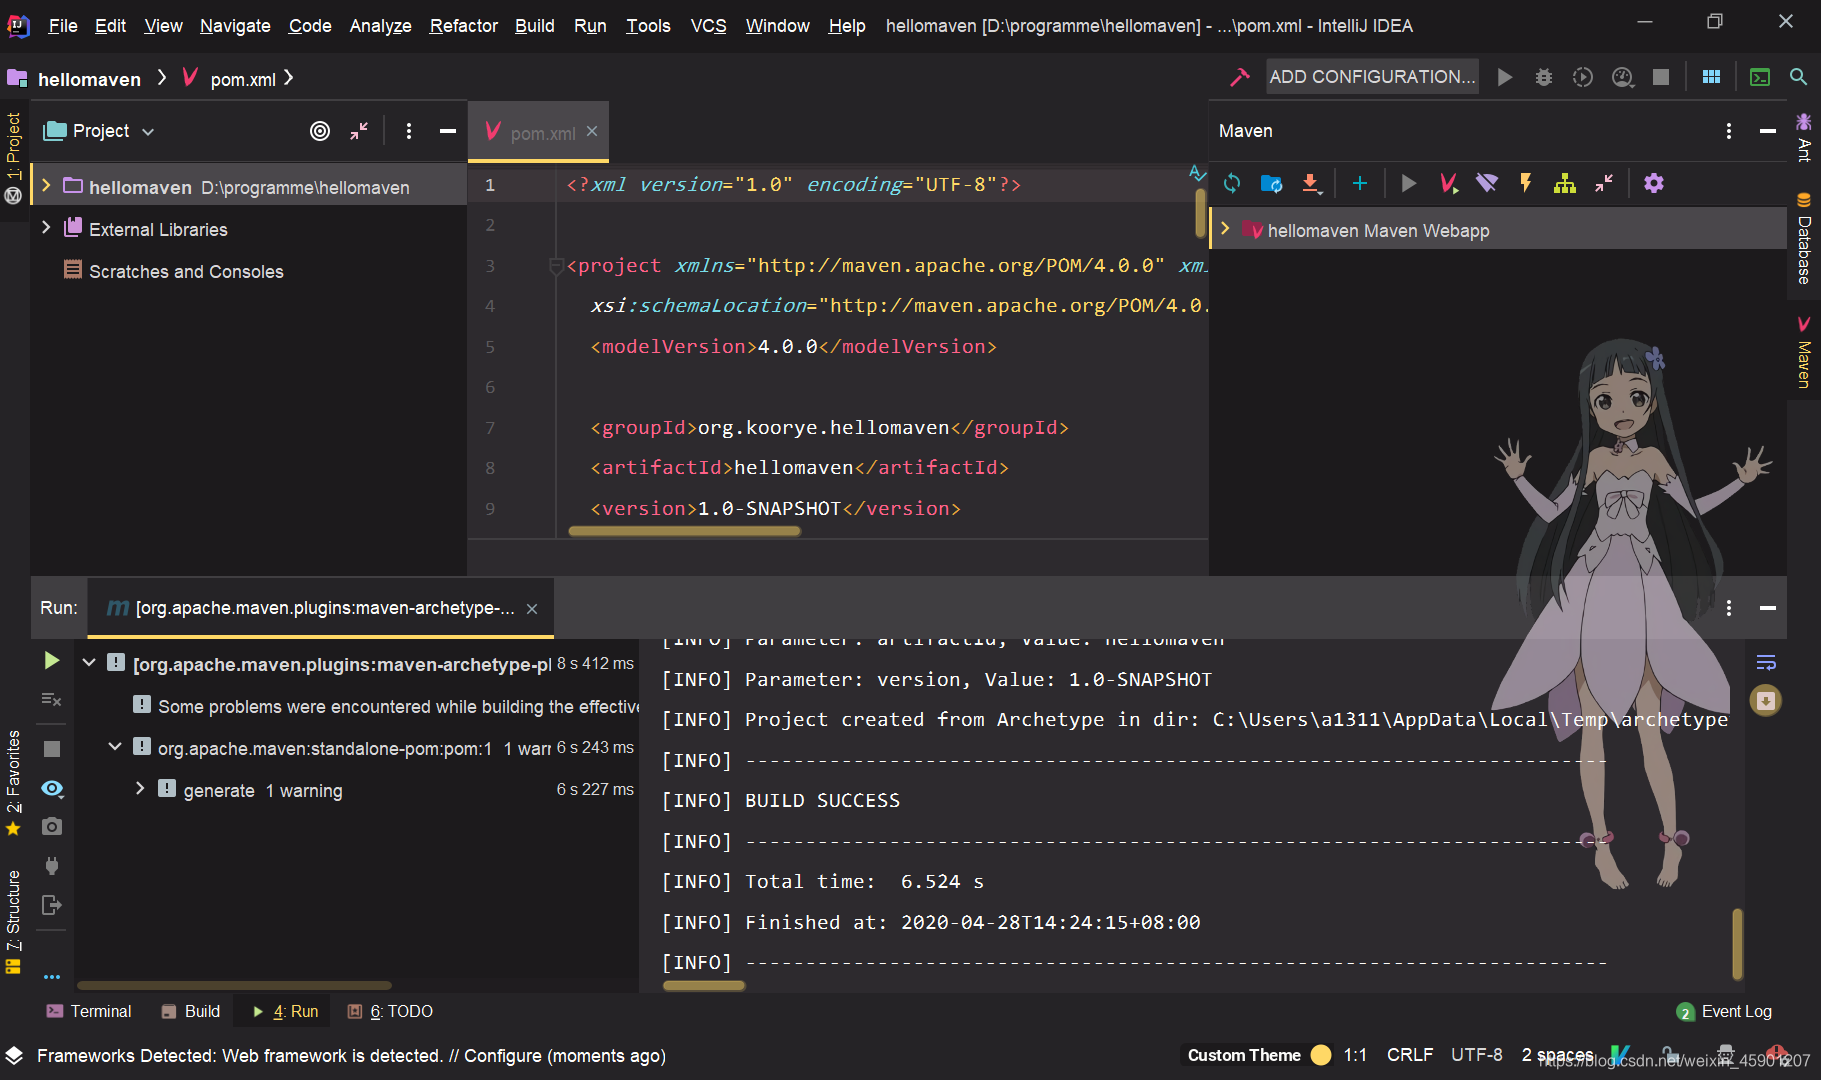Toggle soft-wrap in console output
Viewport: 1821px width, 1080px height.
click(x=1766, y=662)
